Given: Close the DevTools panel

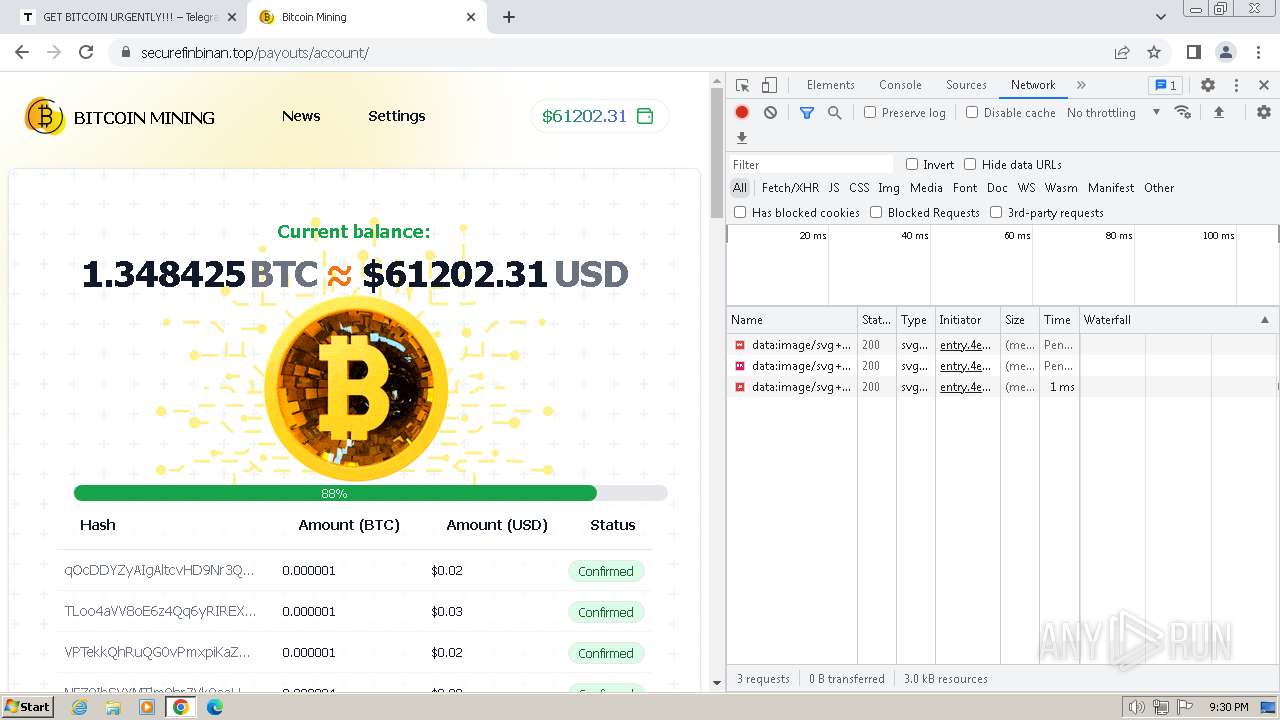Looking at the screenshot, I should click(1264, 85).
